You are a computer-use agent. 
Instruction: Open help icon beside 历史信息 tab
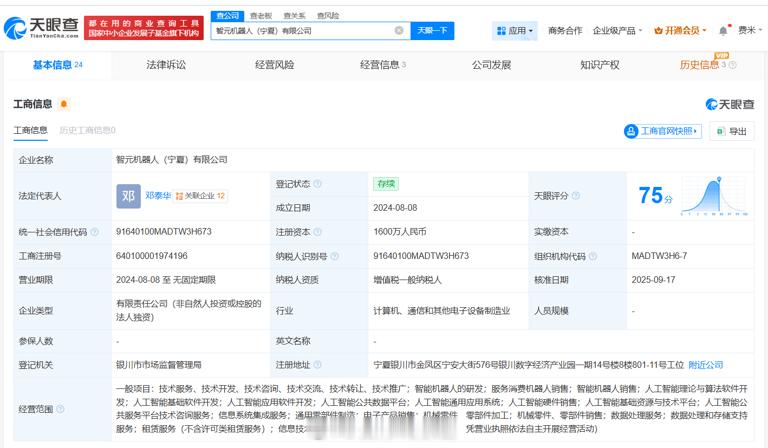coord(733,65)
